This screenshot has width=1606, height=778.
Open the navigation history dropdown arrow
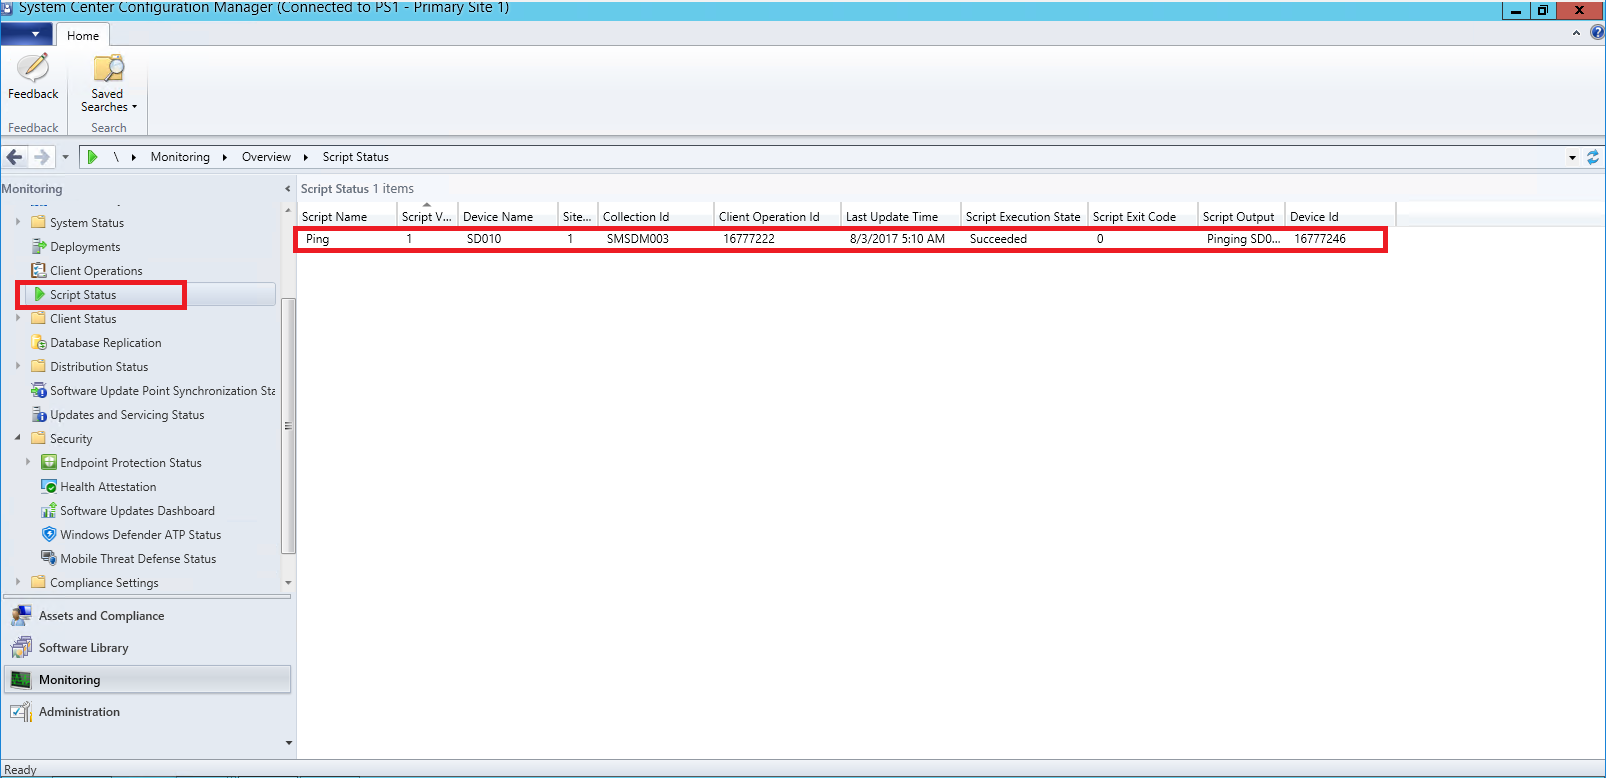click(65, 157)
